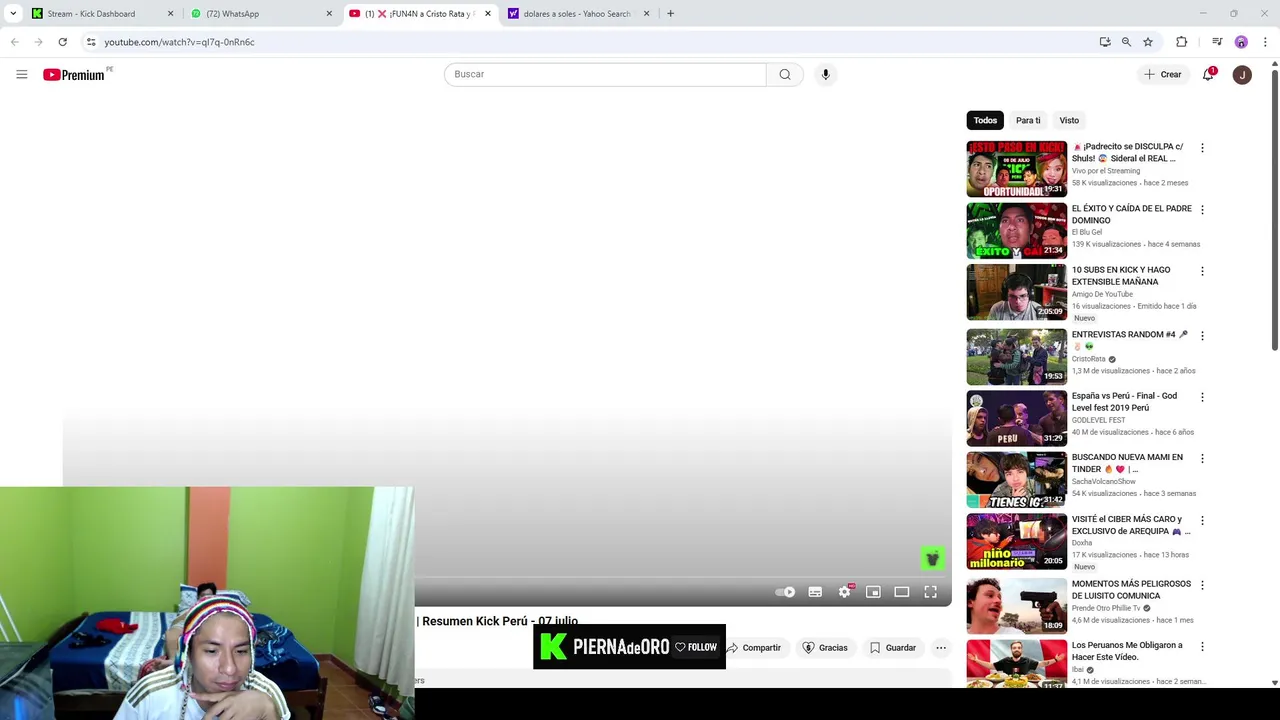Go back in browser history
This screenshot has height=720, width=1280.
[x=15, y=42]
